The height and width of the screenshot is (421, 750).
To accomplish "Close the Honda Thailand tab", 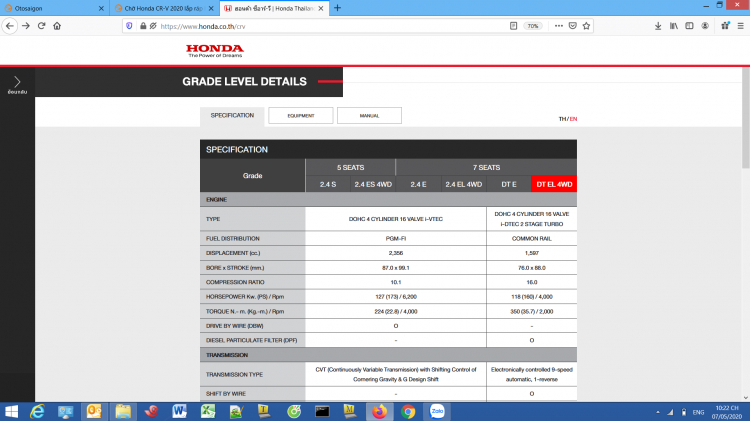I will (320, 8).
